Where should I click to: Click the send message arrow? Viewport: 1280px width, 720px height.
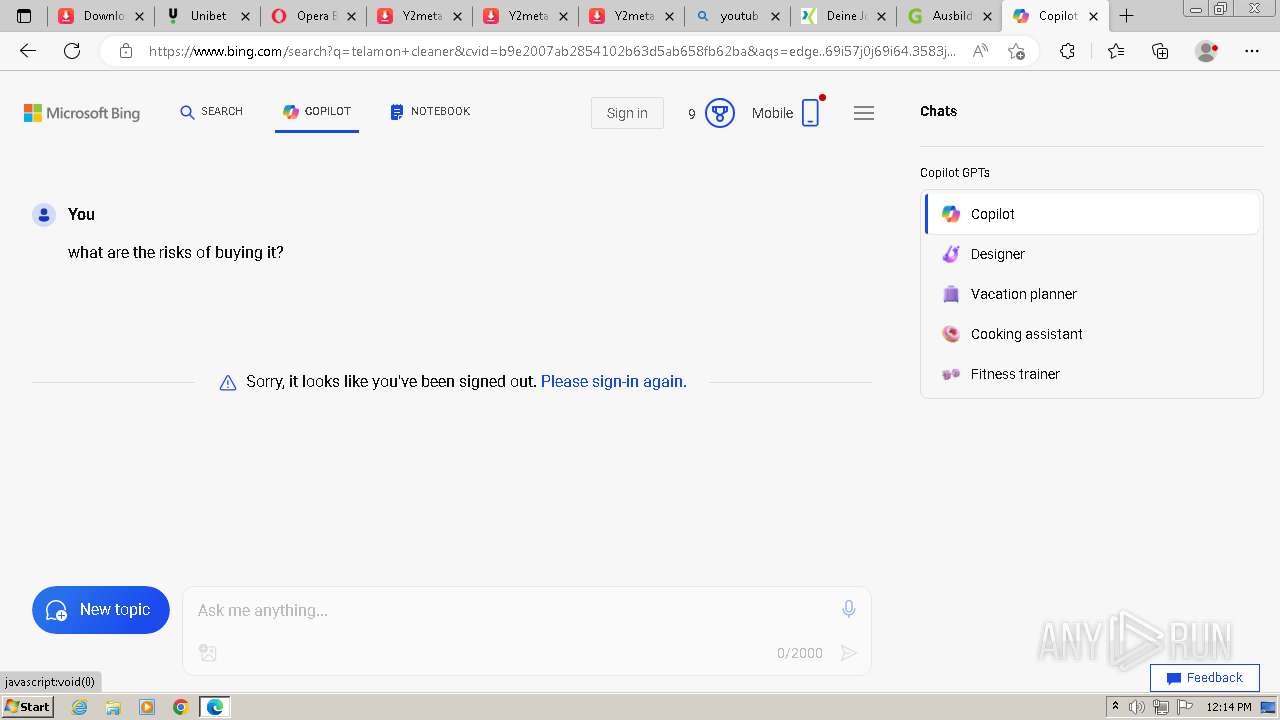tap(848, 653)
